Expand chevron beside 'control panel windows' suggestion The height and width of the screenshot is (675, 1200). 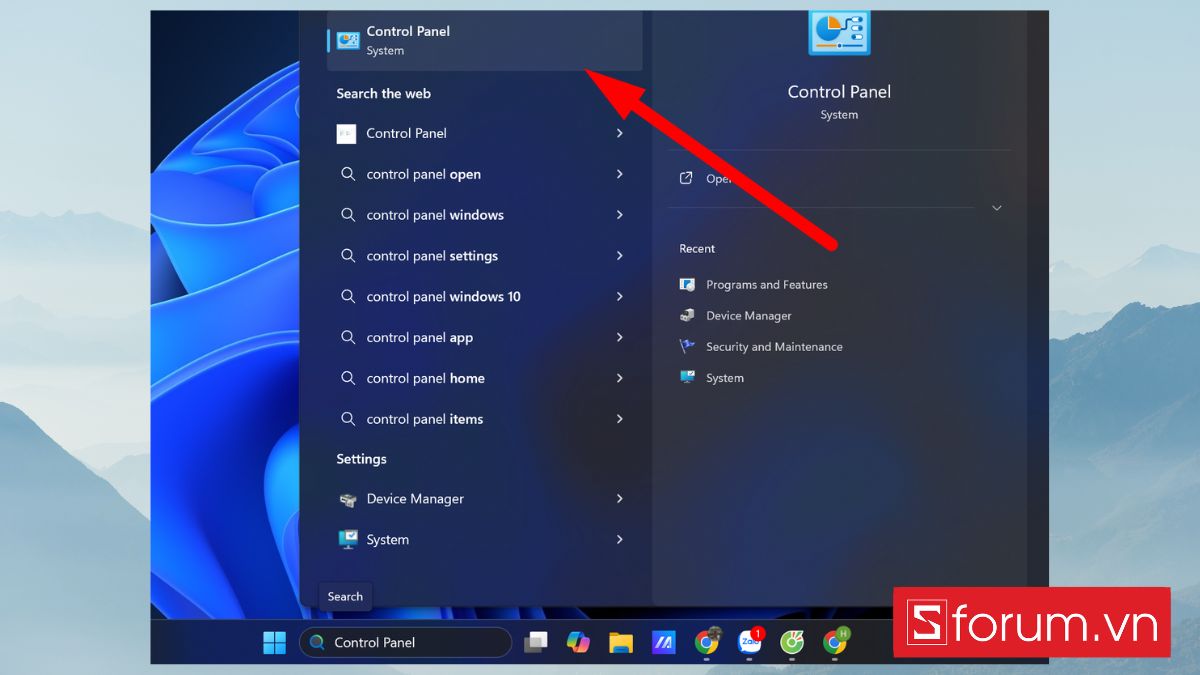pos(620,215)
